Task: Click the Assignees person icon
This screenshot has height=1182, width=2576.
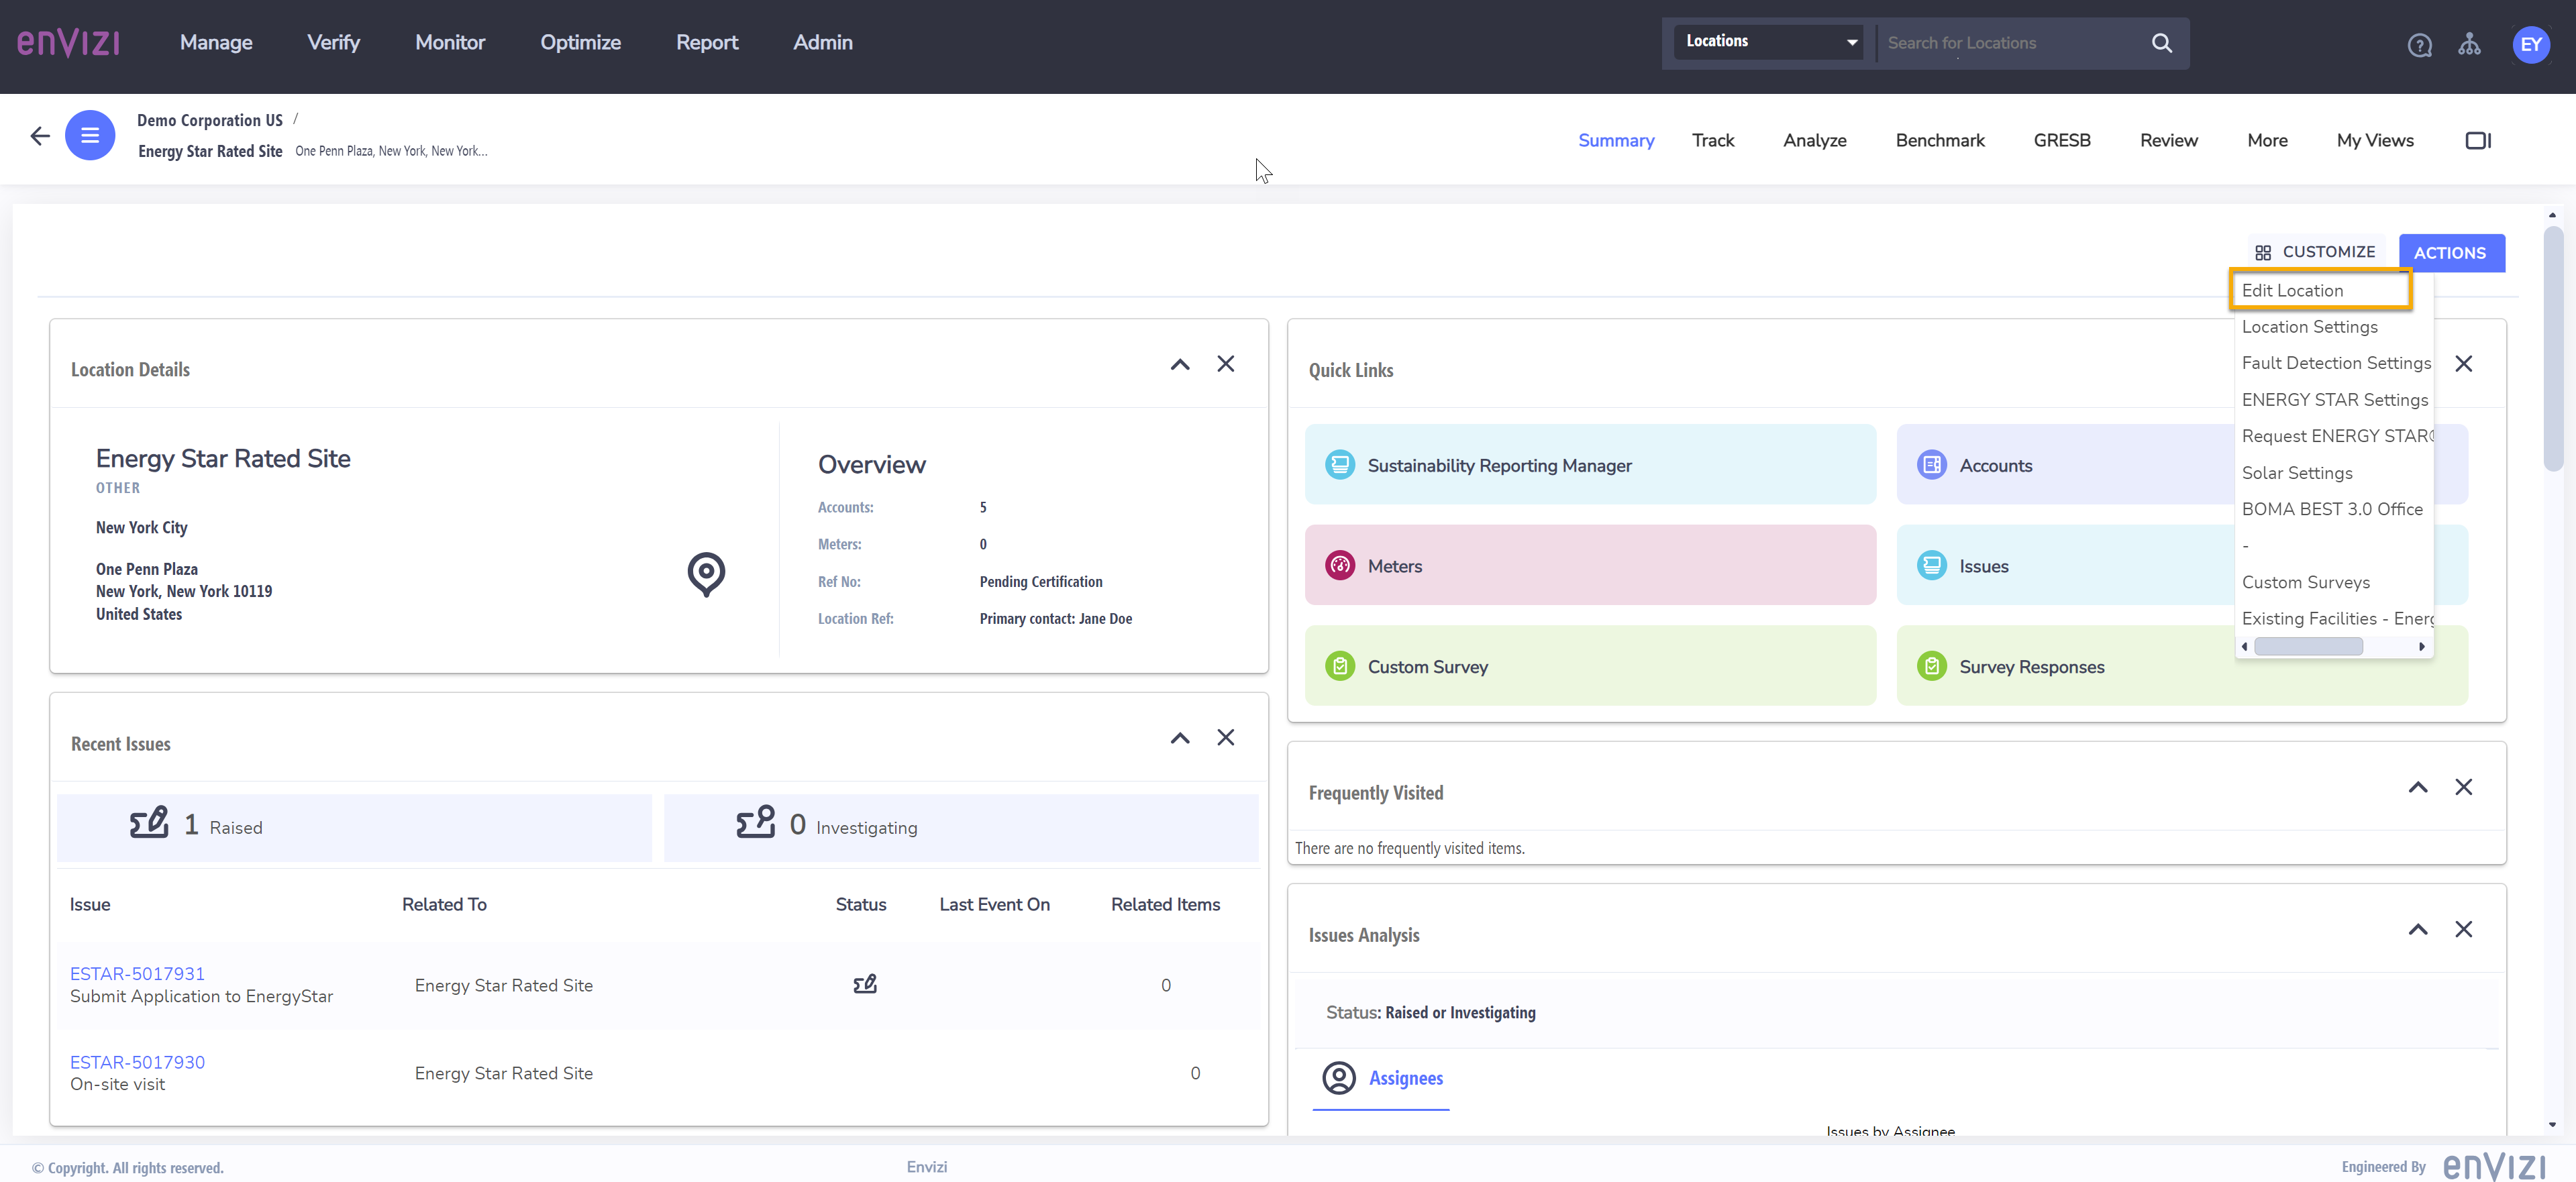Action: tap(1339, 1077)
